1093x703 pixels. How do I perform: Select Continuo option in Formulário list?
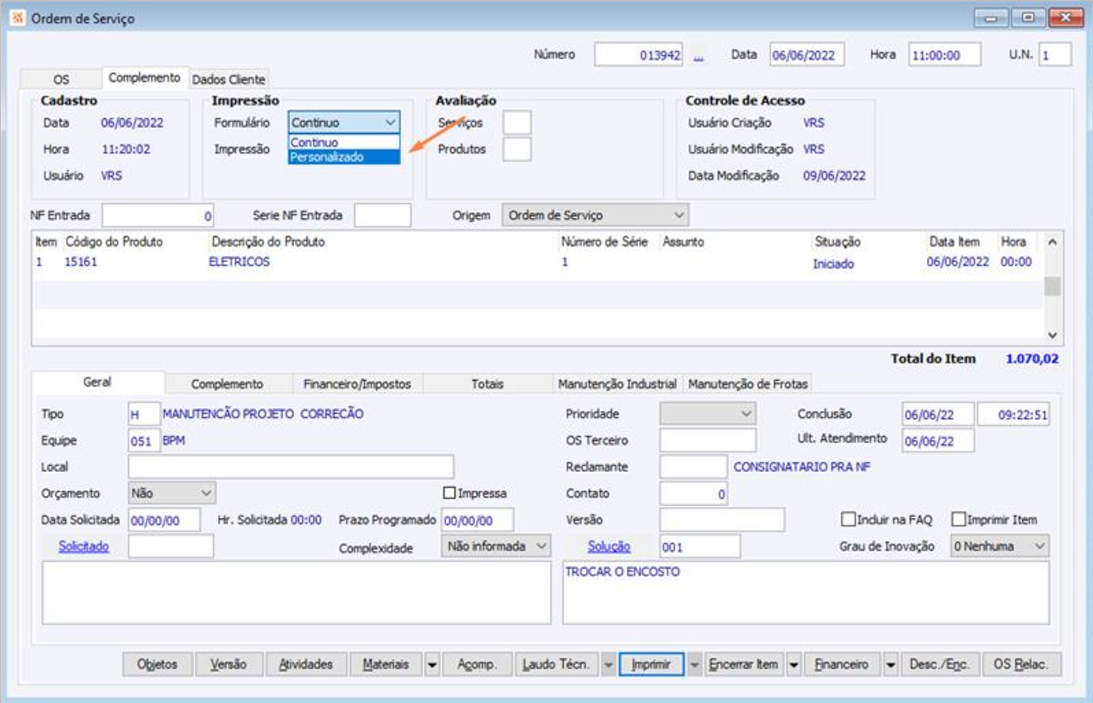[x=344, y=142]
